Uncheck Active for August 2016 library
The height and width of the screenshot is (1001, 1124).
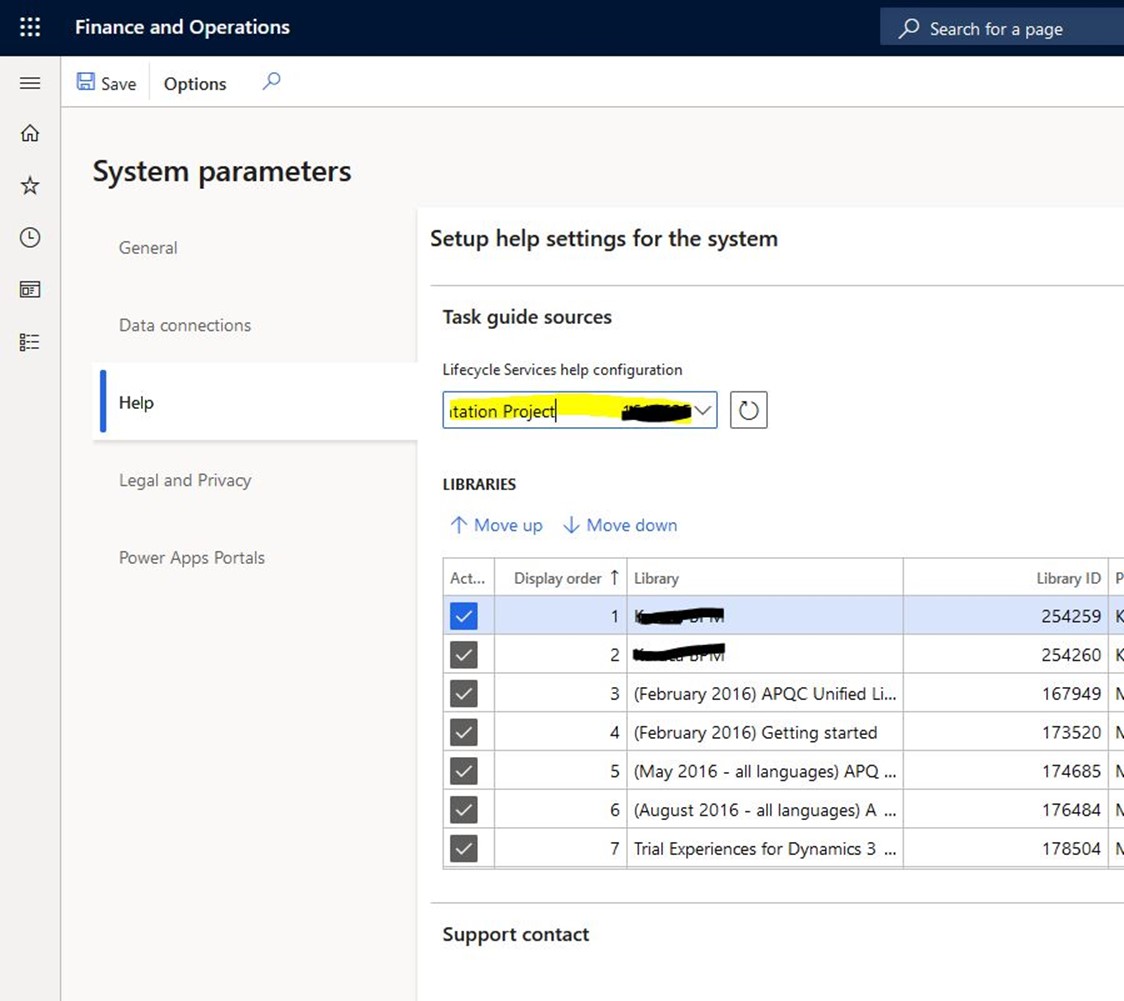pos(464,810)
